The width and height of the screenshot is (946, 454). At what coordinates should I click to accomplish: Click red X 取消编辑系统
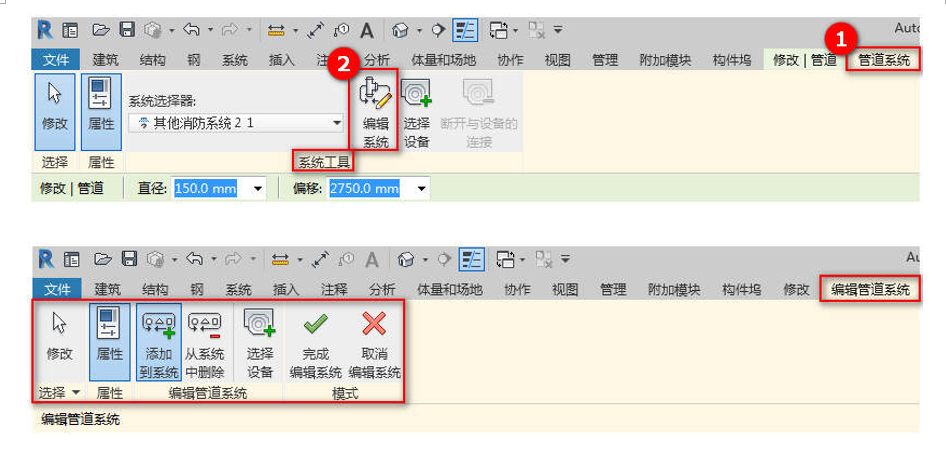click(x=374, y=324)
